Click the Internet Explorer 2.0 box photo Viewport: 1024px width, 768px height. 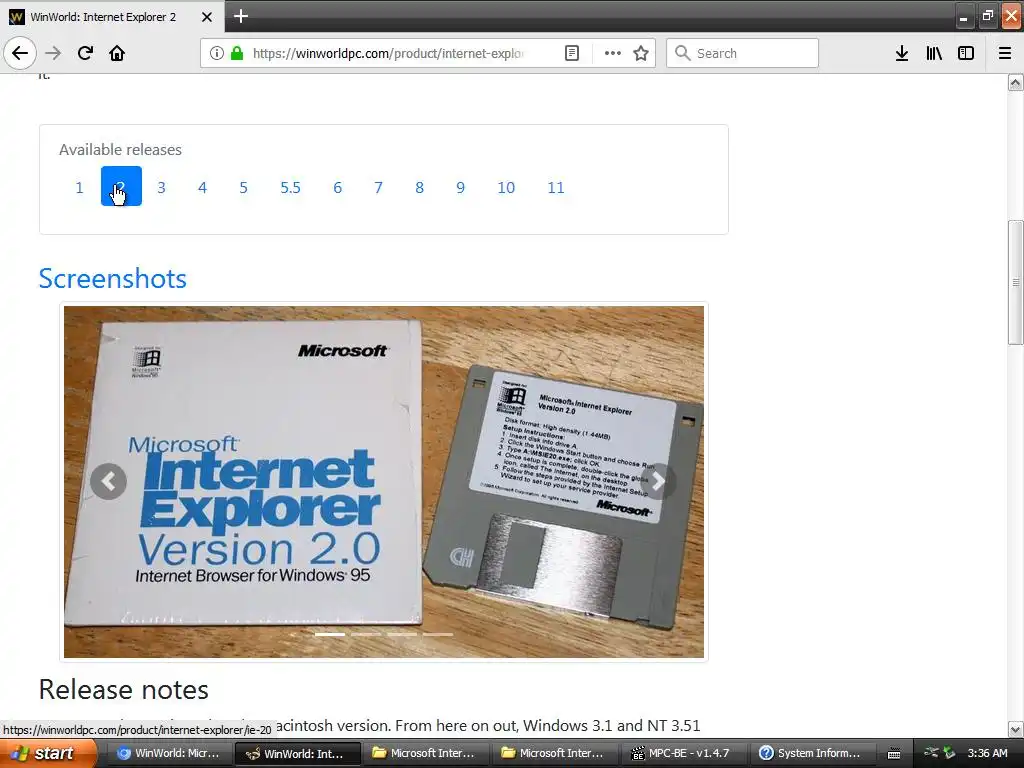tap(384, 481)
